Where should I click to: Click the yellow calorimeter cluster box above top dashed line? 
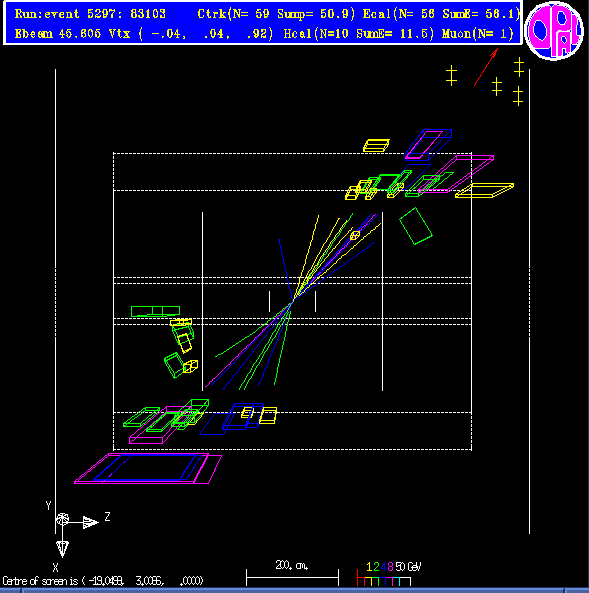click(376, 146)
